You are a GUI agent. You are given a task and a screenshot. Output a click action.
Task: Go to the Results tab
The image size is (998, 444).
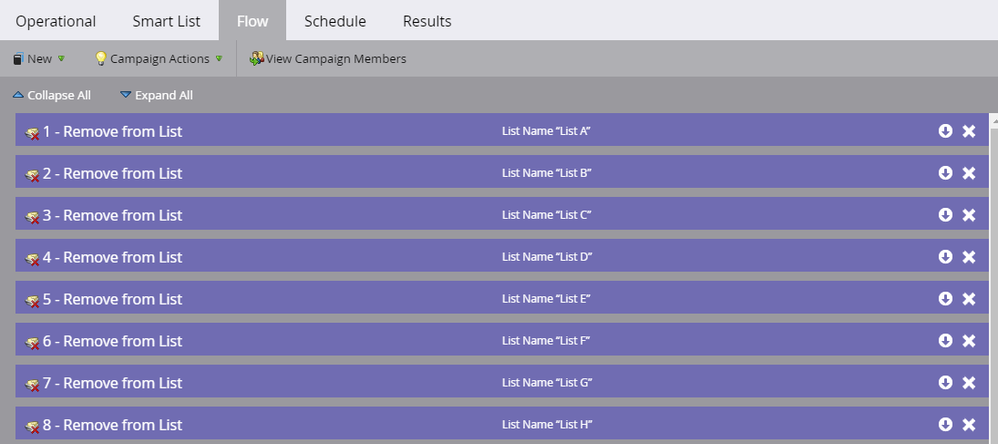tap(427, 21)
